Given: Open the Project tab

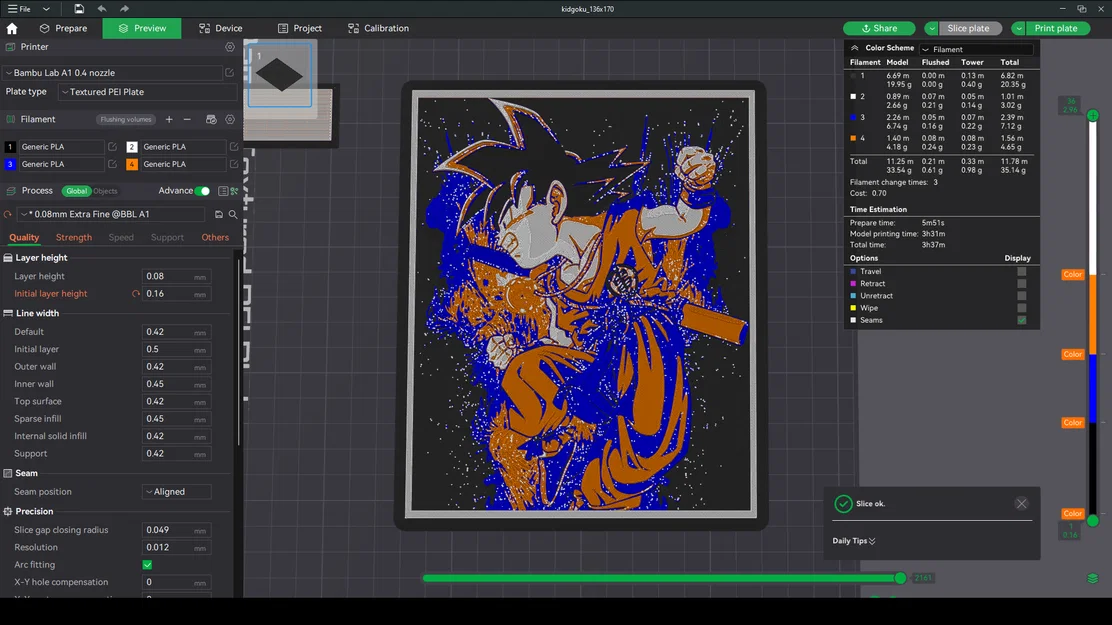Looking at the screenshot, I should tap(300, 28).
